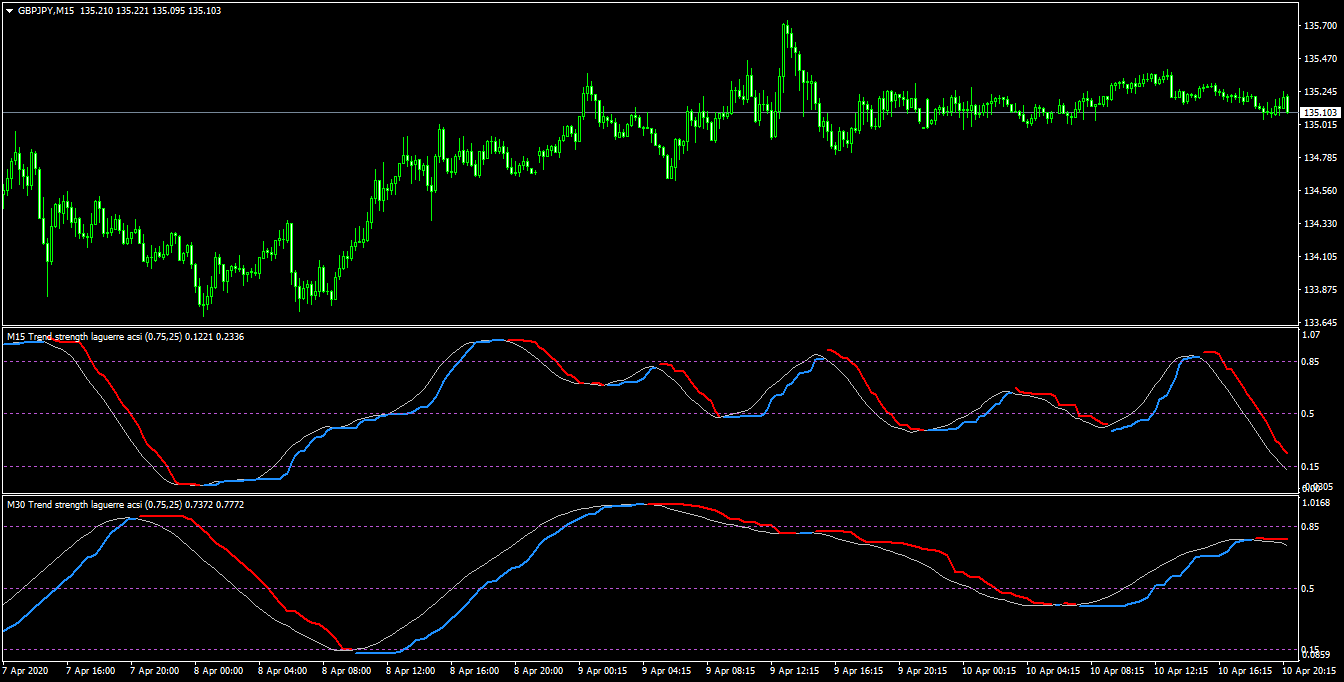
Task: Select the 9 Apr 00:15 time axis marker
Action: pyautogui.click(x=603, y=671)
